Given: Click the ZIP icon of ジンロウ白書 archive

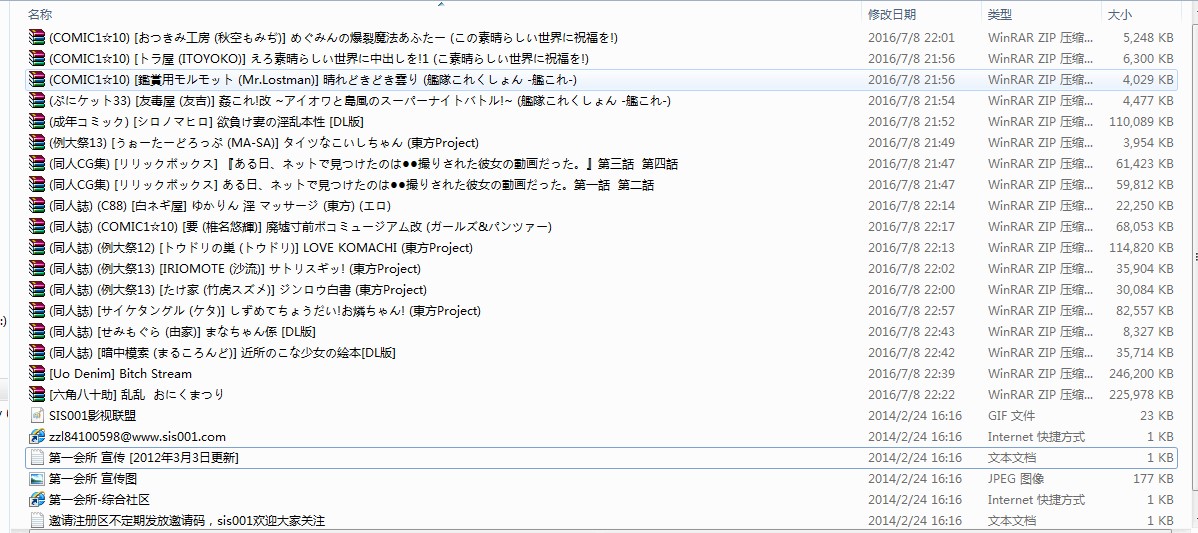Looking at the screenshot, I should tap(37, 290).
